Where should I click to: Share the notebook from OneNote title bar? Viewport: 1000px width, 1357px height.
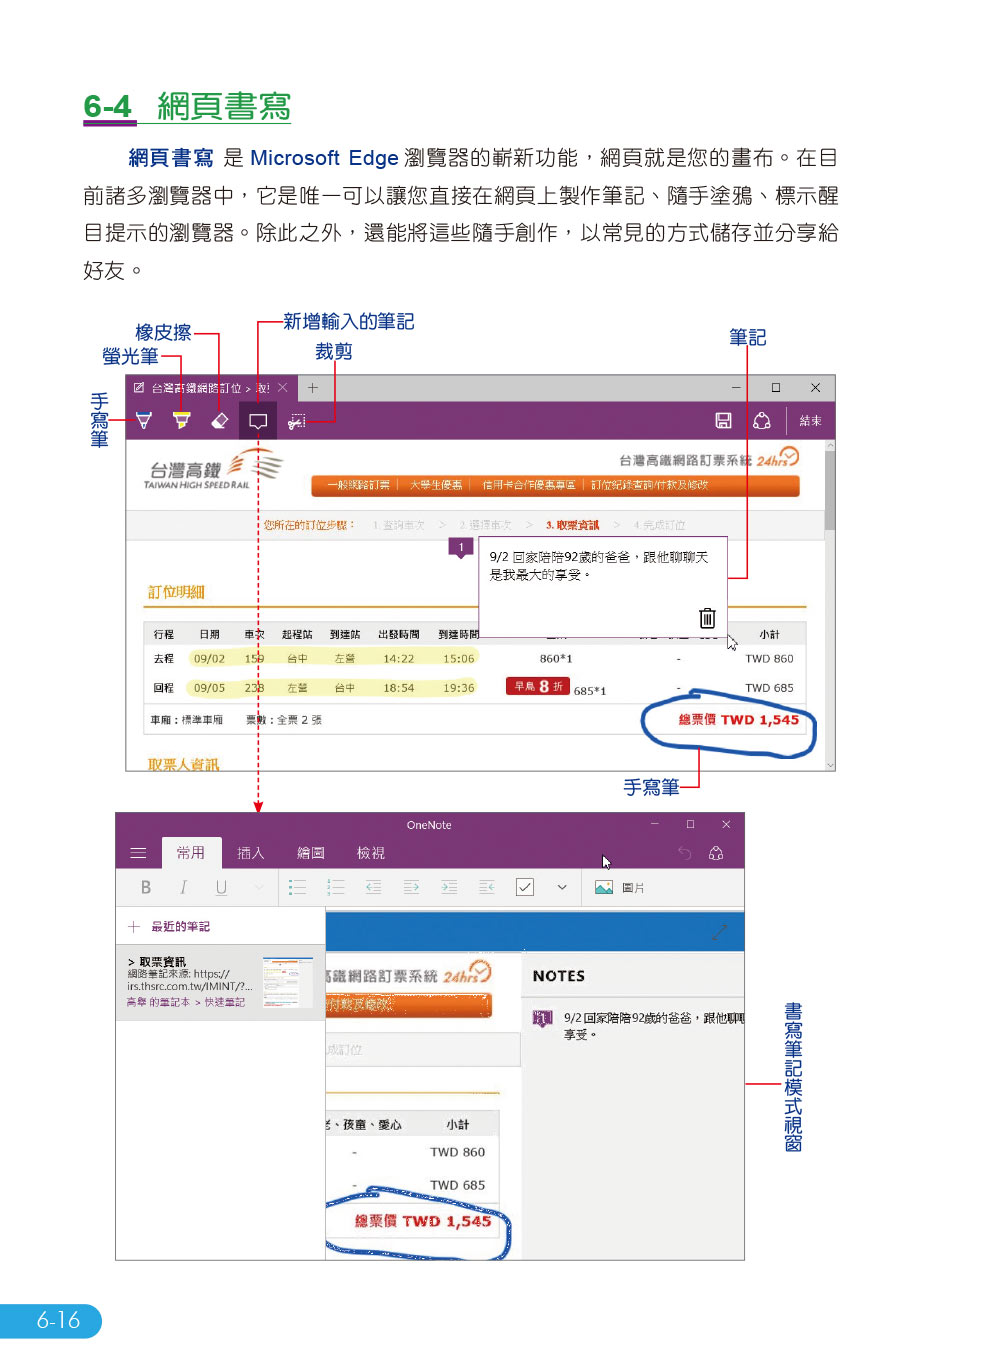coord(716,853)
